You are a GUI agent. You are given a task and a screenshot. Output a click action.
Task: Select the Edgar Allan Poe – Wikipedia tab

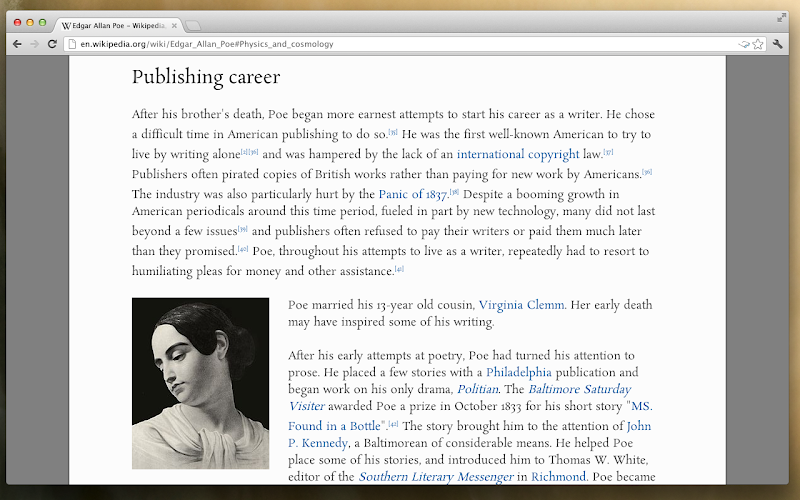tap(119, 26)
